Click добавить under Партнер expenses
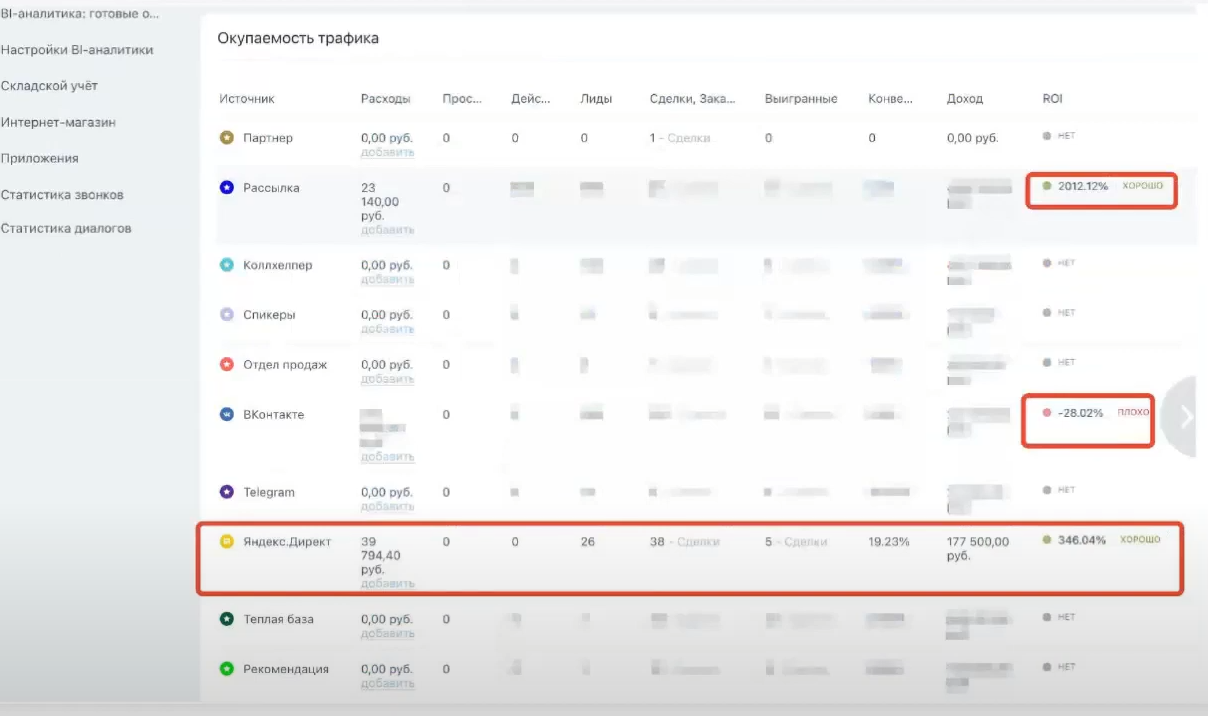 pos(387,152)
